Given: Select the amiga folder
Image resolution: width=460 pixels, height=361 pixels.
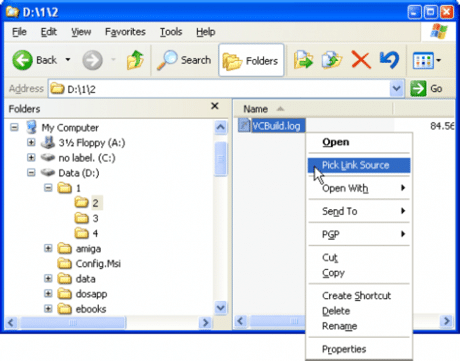Looking at the screenshot, I should coord(88,249).
